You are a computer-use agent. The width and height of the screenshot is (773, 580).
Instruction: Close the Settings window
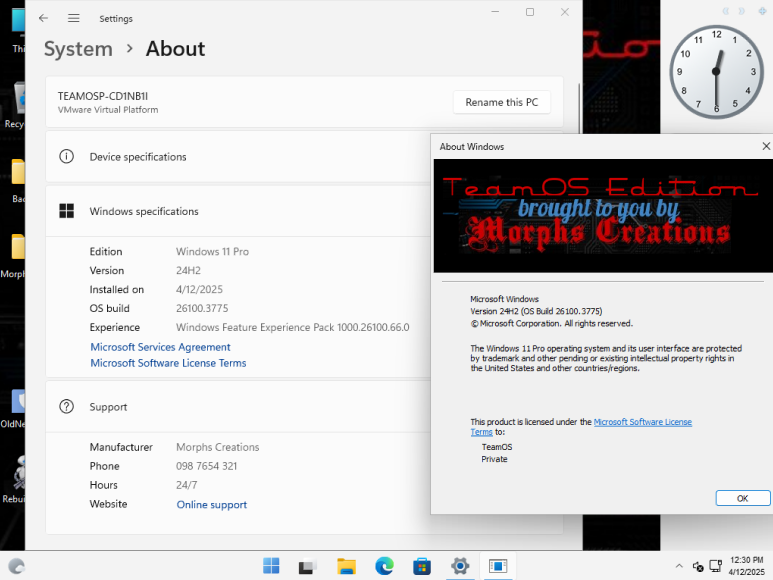point(565,12)
